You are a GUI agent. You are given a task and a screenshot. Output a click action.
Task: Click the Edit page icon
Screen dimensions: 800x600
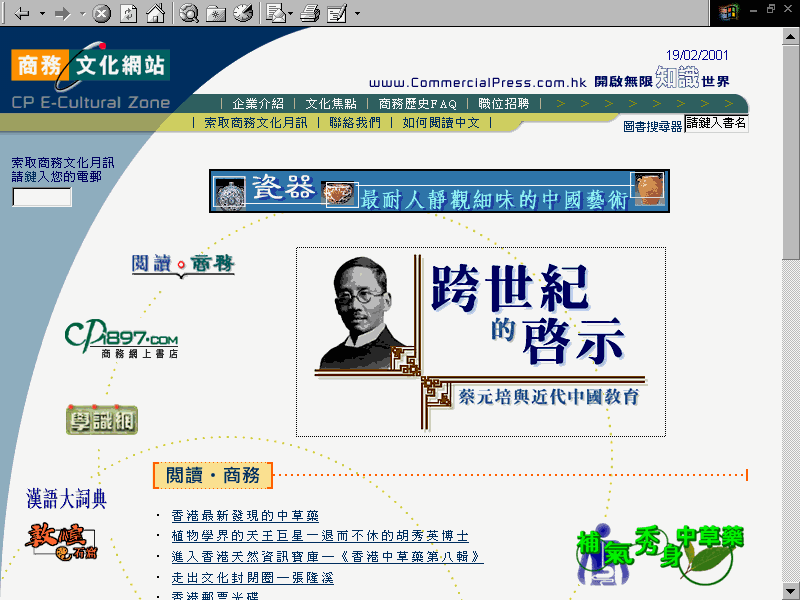coord(337,13)
